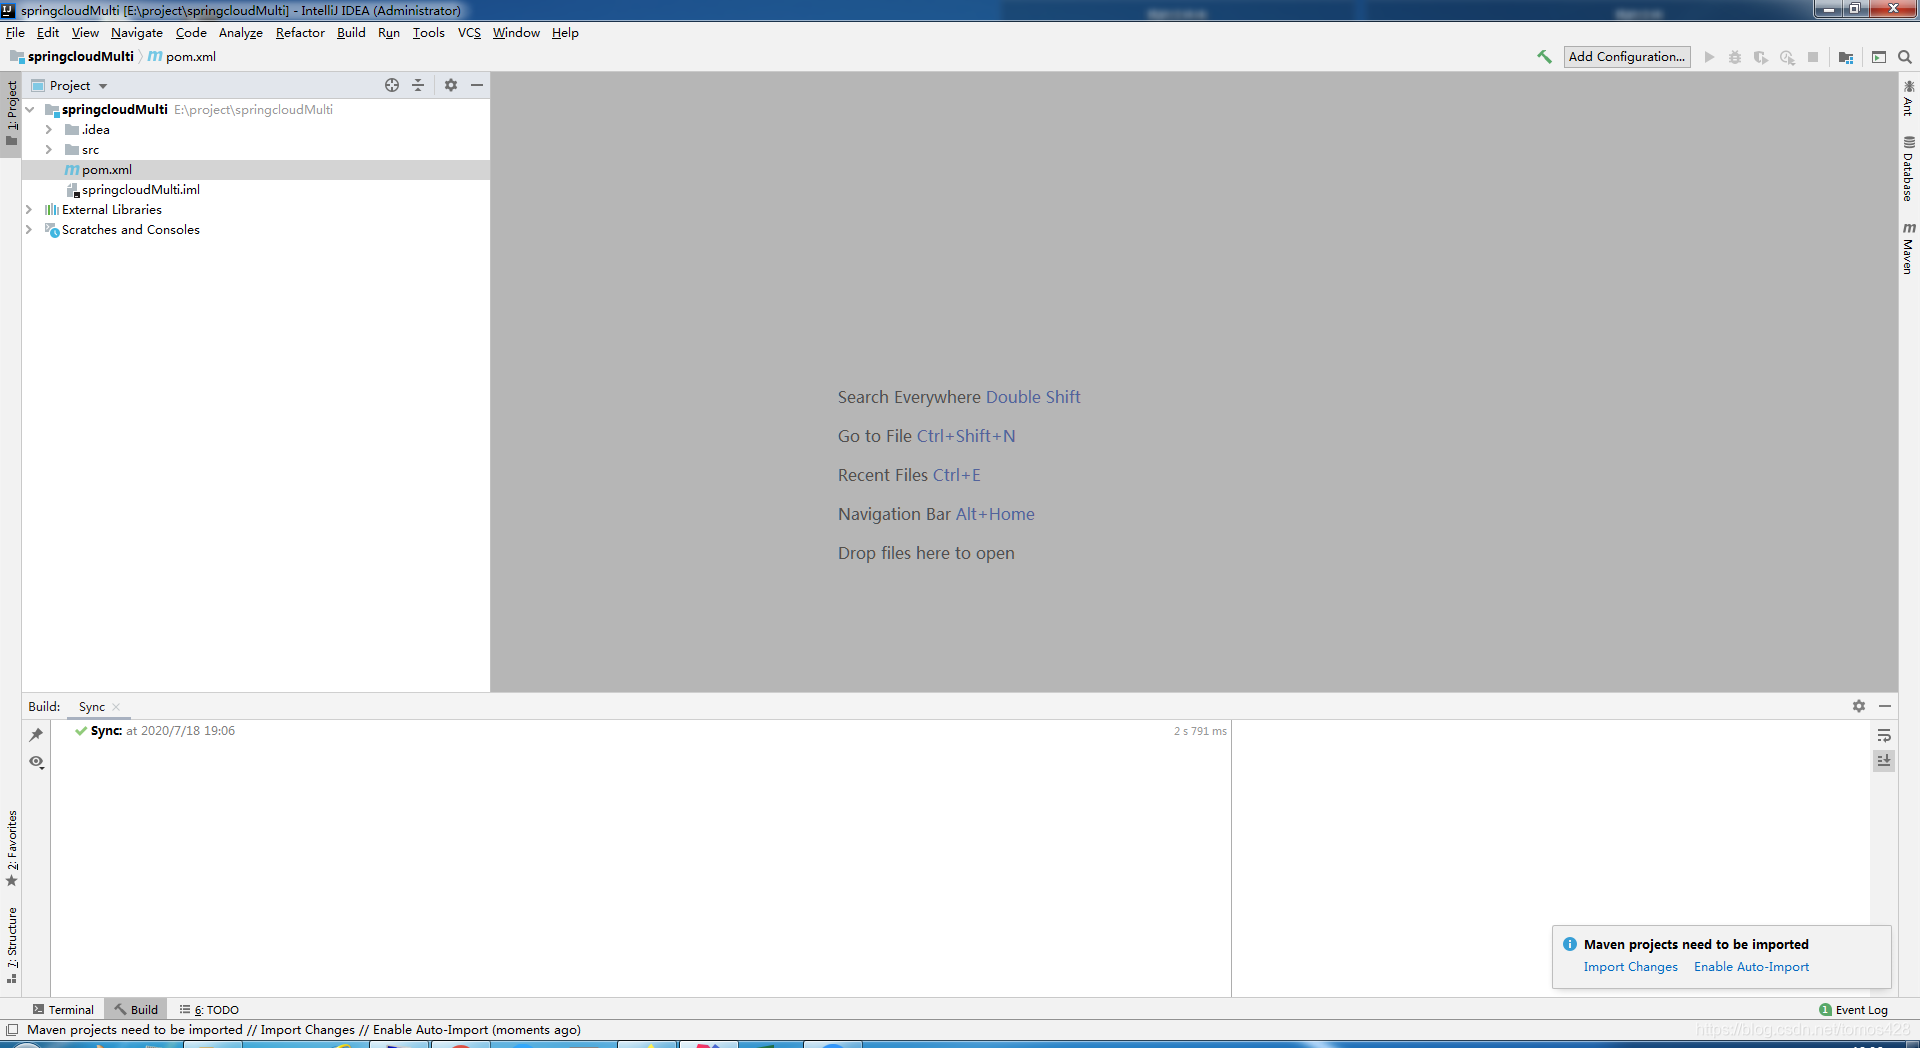The width and height of the screenshot is (1920, 1048).
Task: Click the Debug bug icon in the toolbar
Action: point(1735,57)
